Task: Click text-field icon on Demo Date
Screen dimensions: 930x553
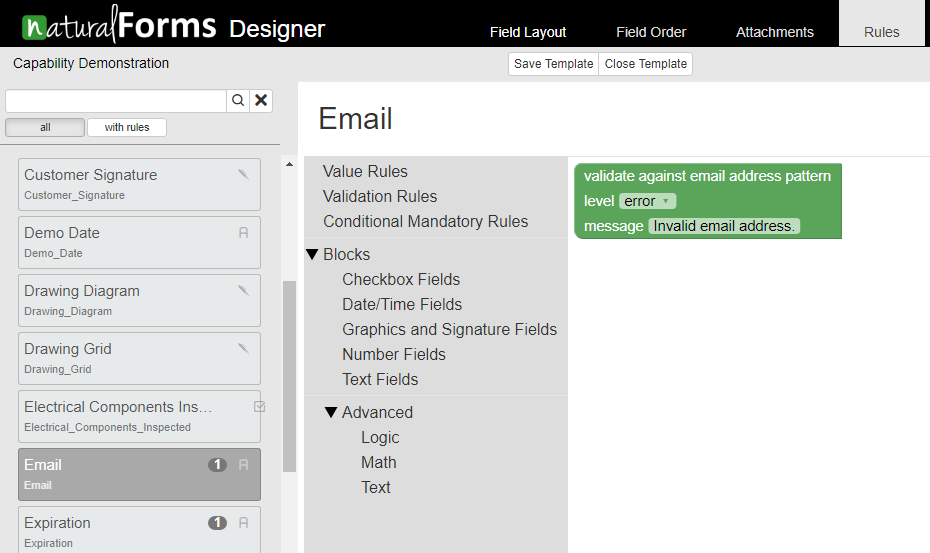Action: 243,233
